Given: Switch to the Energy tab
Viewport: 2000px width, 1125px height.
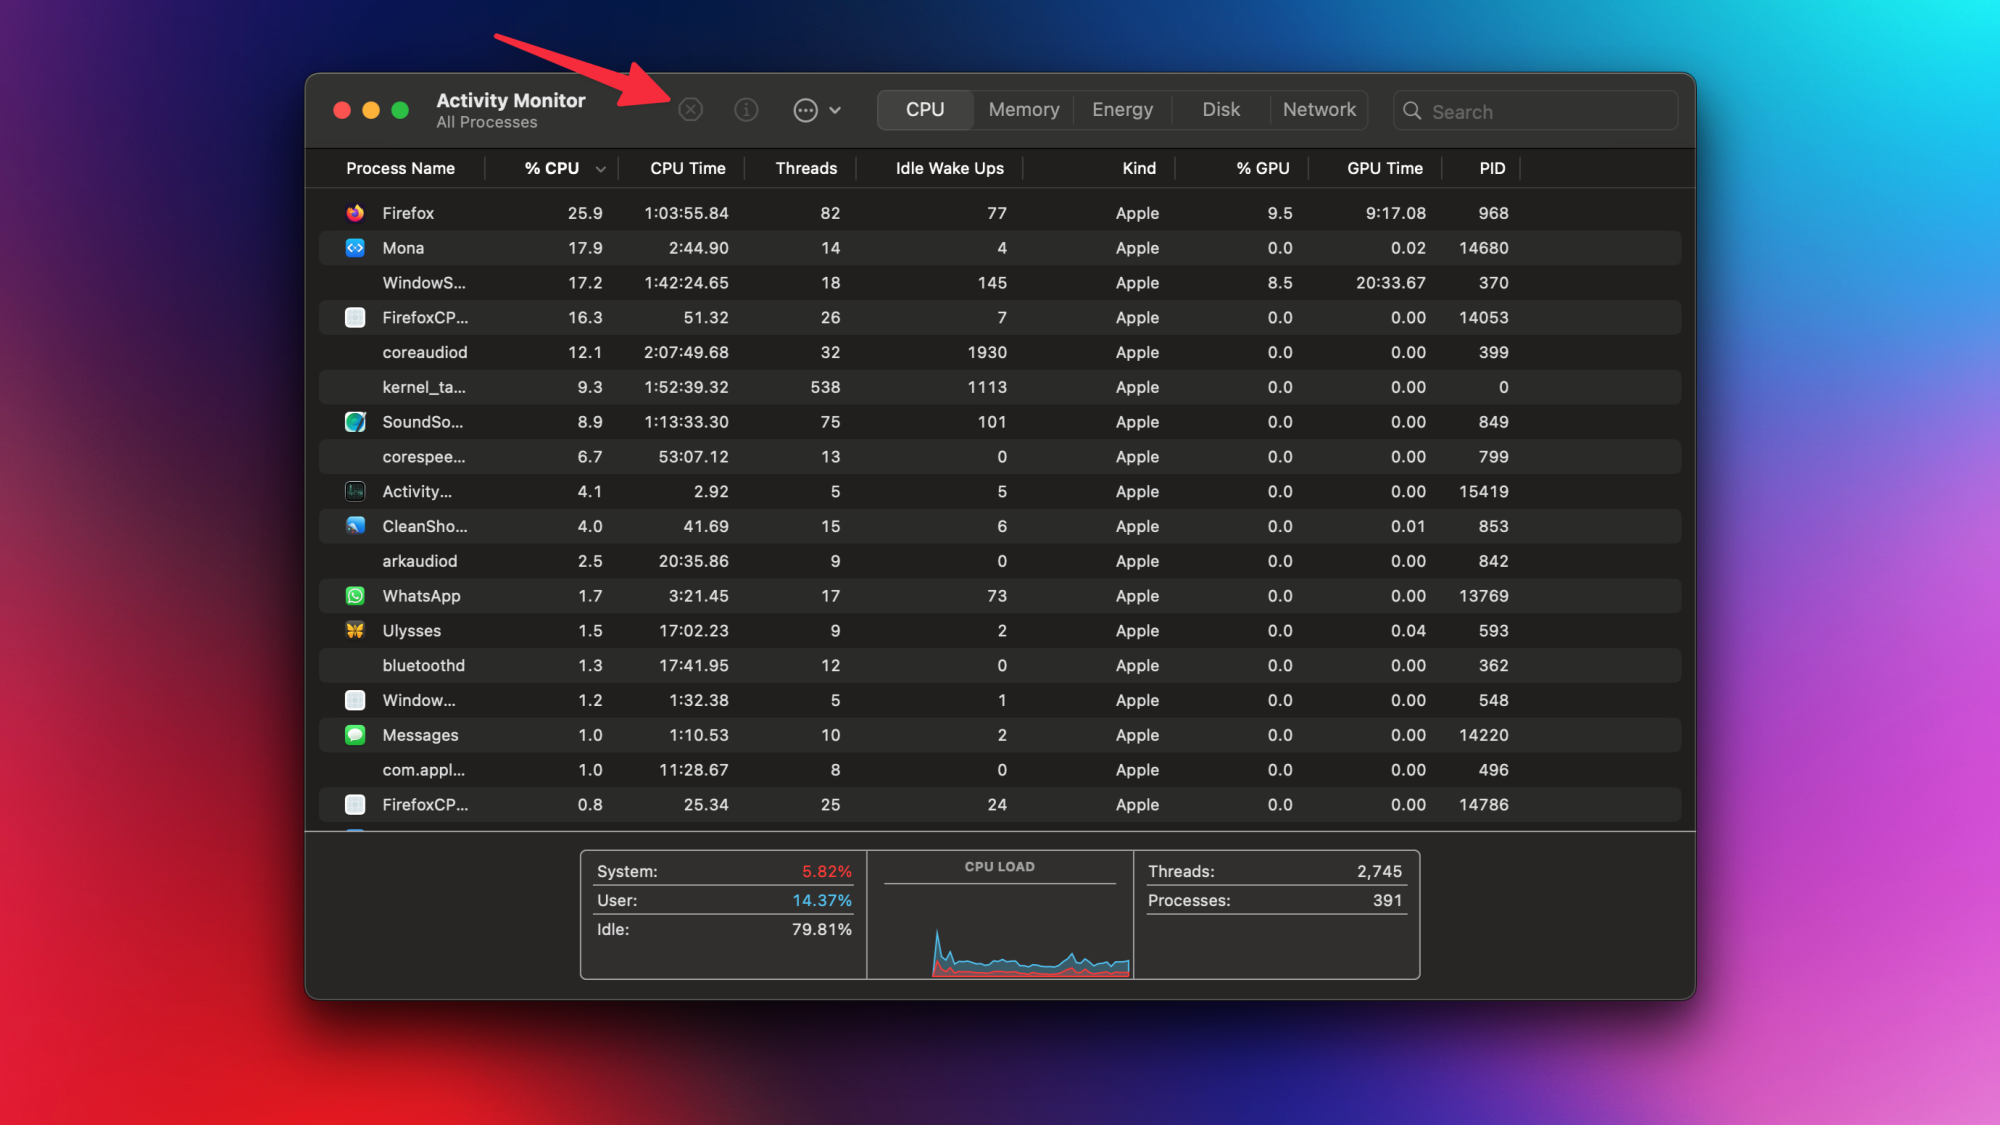Looking at the screenshot, I should coord(1122,110).
